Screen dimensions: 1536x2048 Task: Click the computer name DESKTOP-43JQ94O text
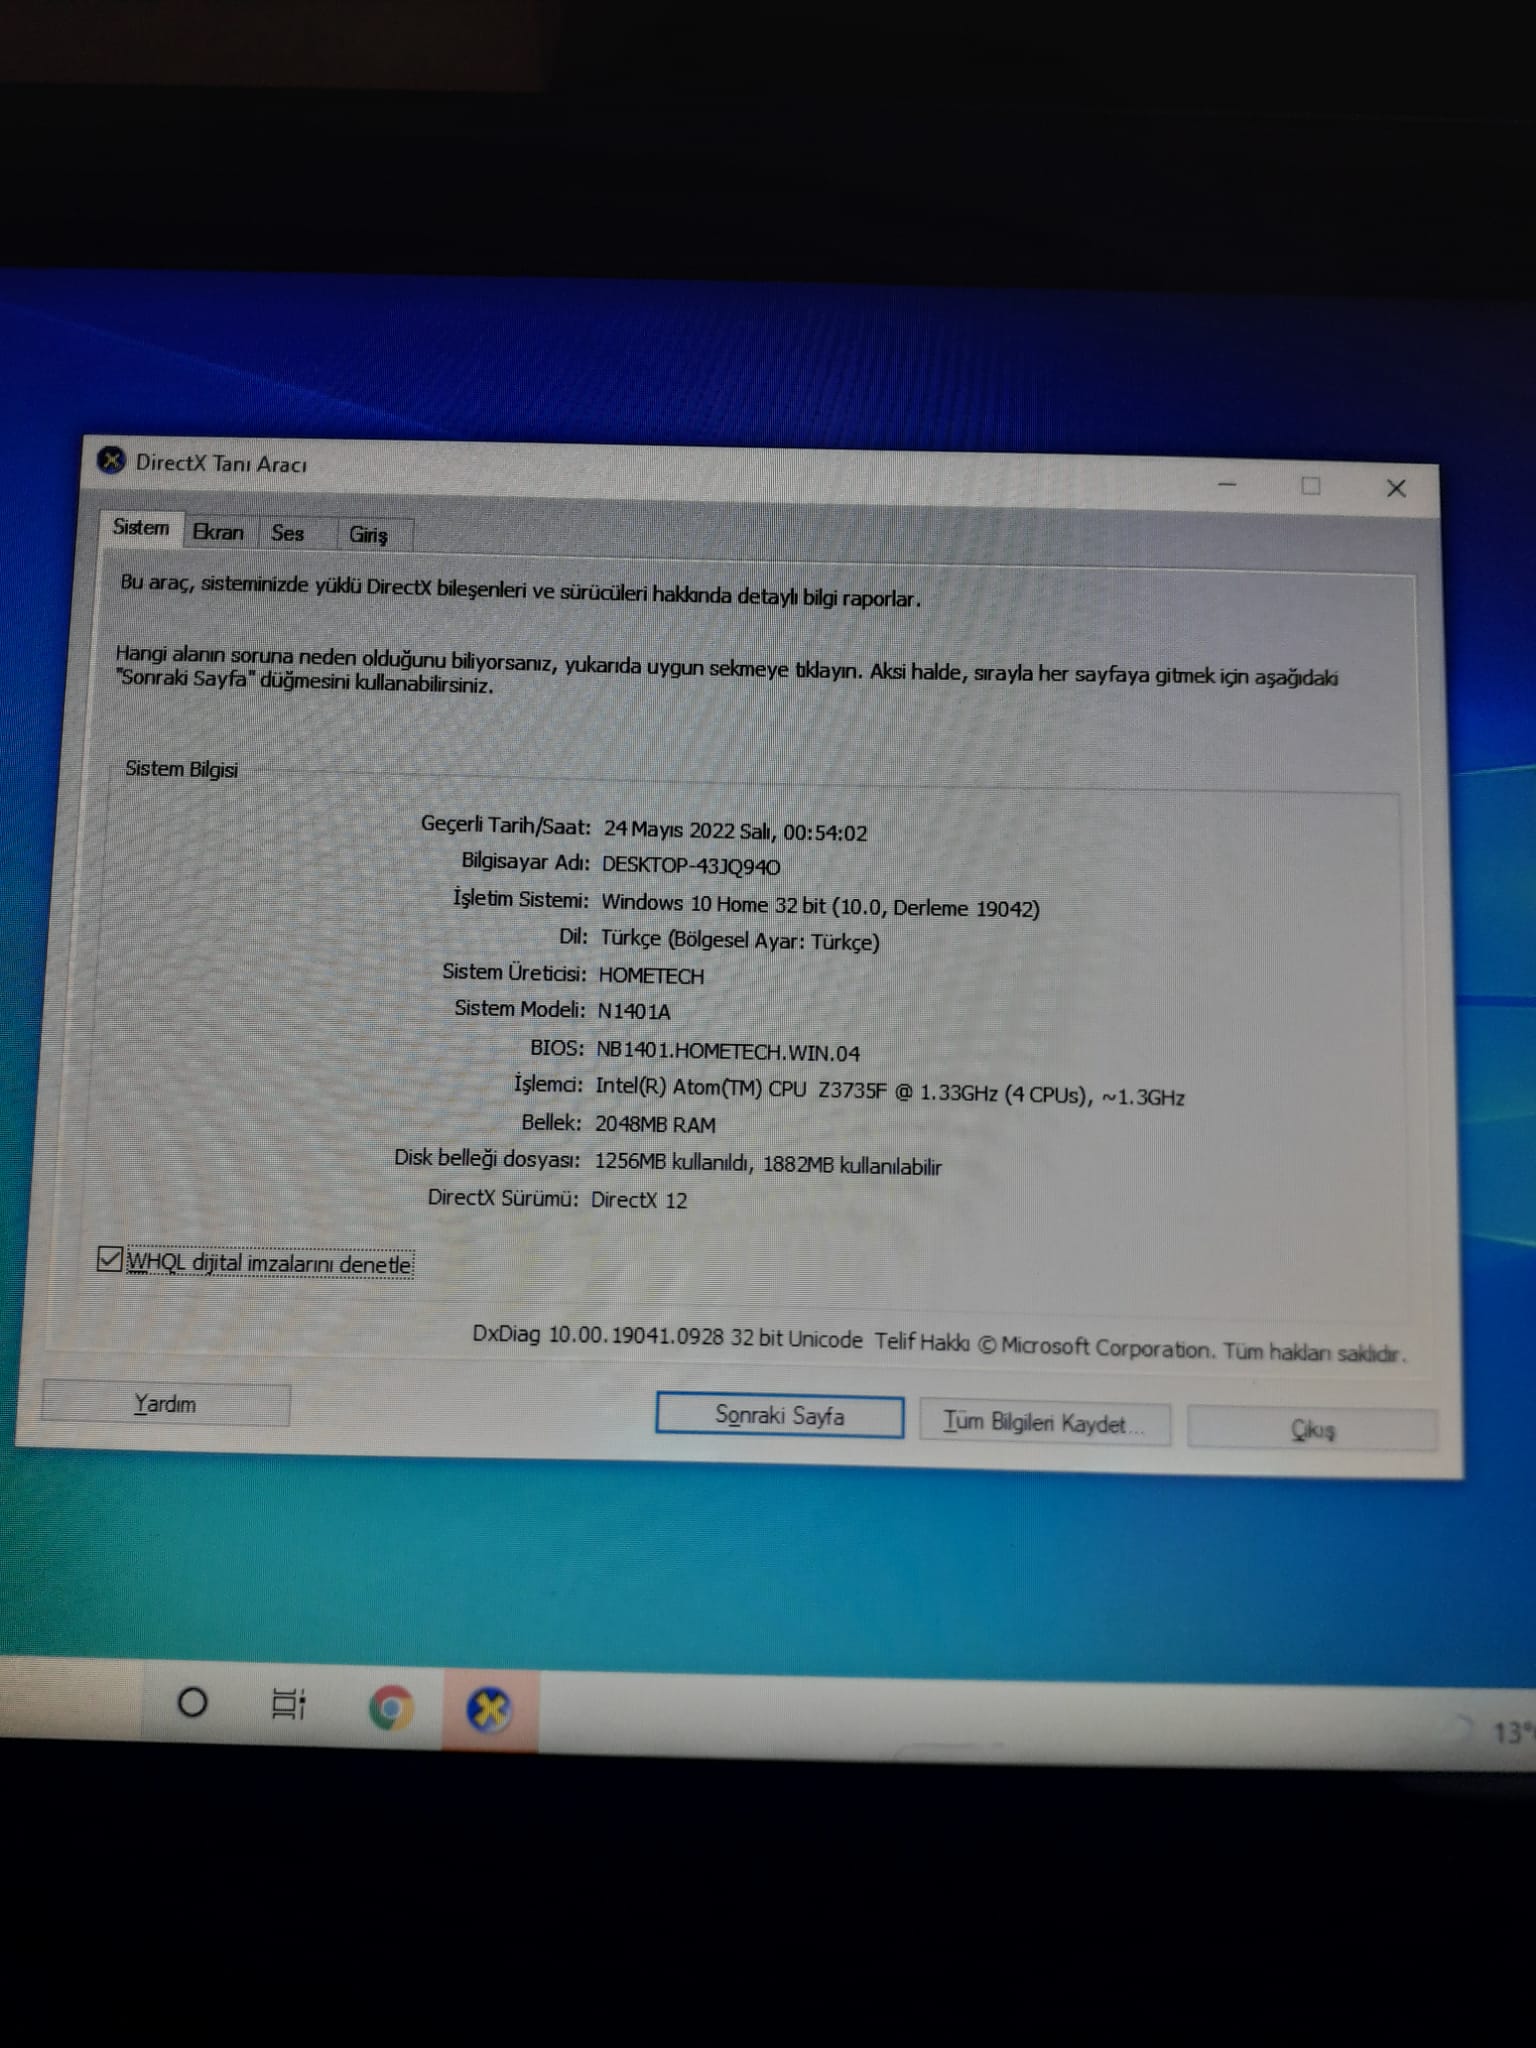click(691, 866)
